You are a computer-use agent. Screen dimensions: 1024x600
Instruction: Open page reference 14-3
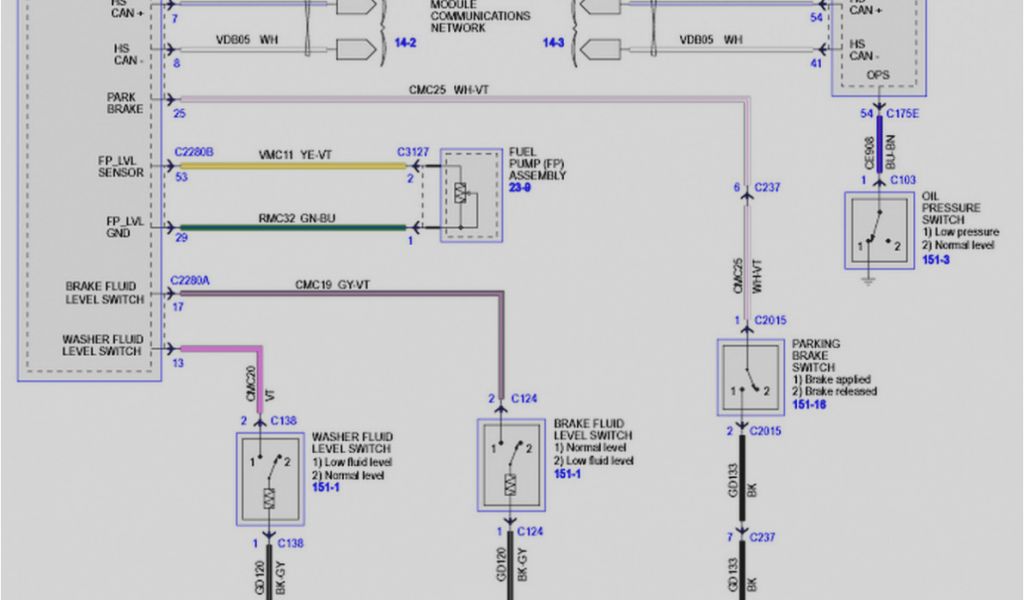pos(556,45)
